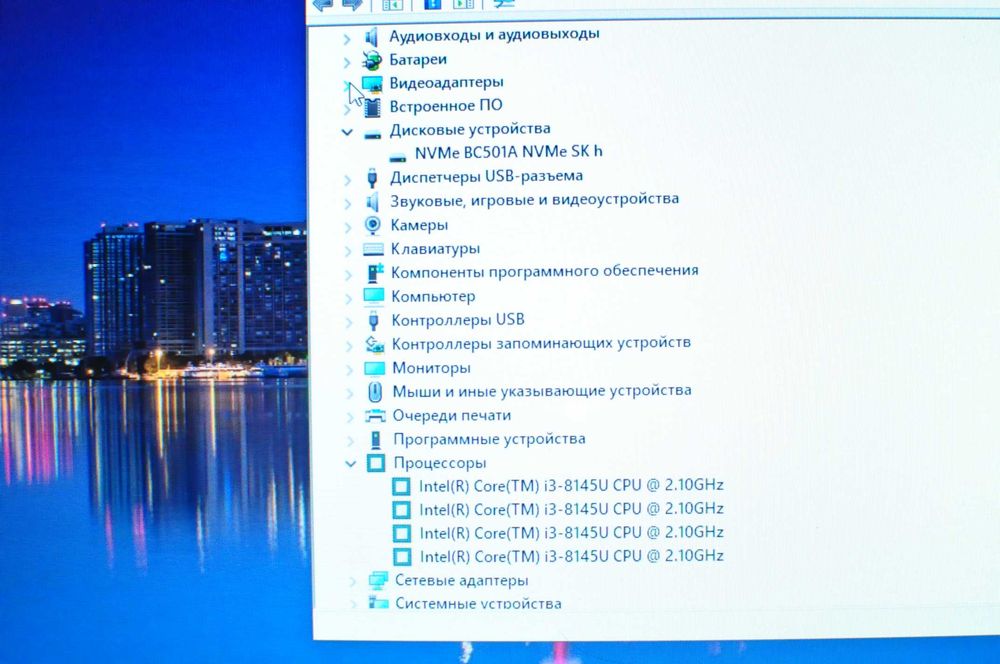
Task: Click the speaker icon beside Аудиовходы и аудиовыходы
Action: [372, 37]
